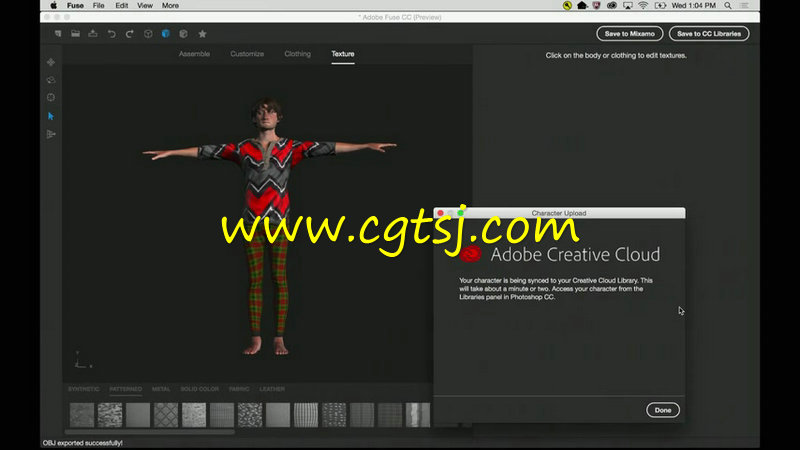Image resolution: width=800 pixels, height=450 pixels.
Task: Select the blue arrow select tool
Action: pos(51,116)
